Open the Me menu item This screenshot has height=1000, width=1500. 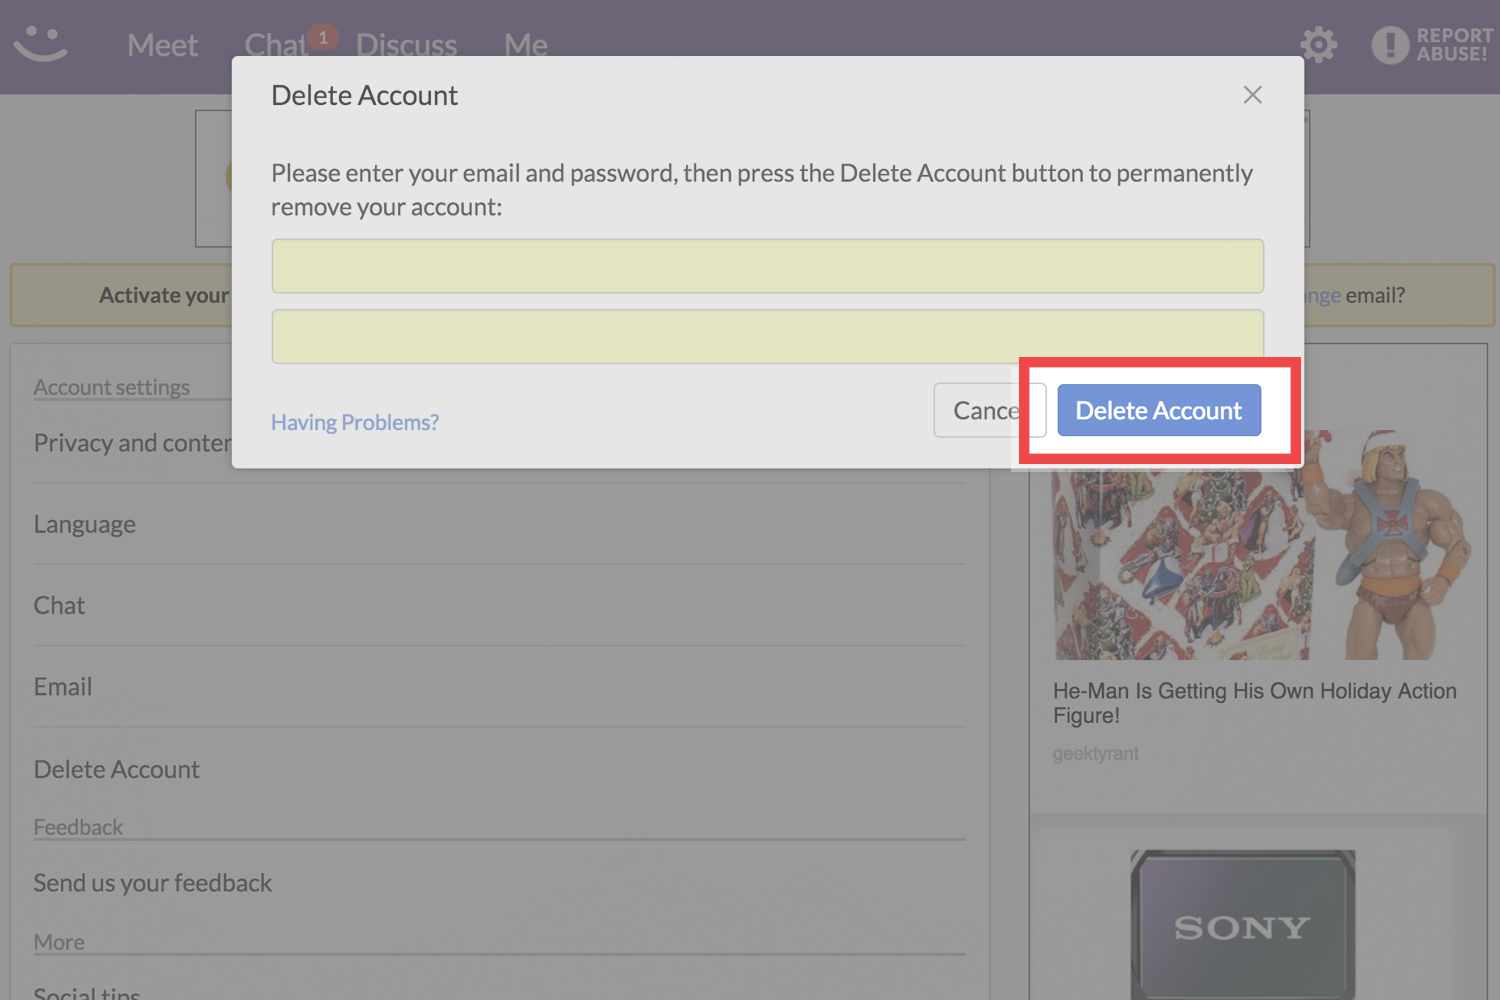point(525,45)
